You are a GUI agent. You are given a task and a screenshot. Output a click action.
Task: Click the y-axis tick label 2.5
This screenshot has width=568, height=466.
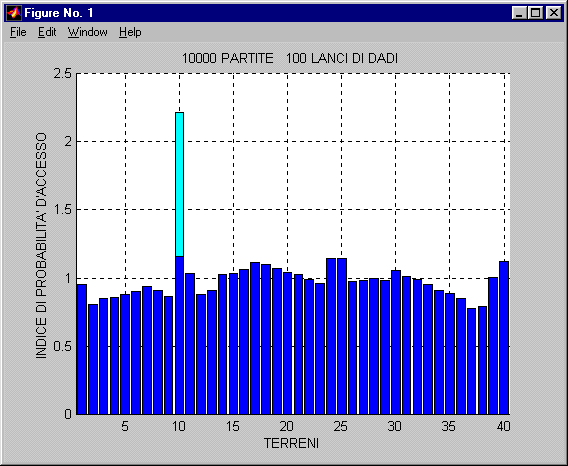(x=63, y=74)
